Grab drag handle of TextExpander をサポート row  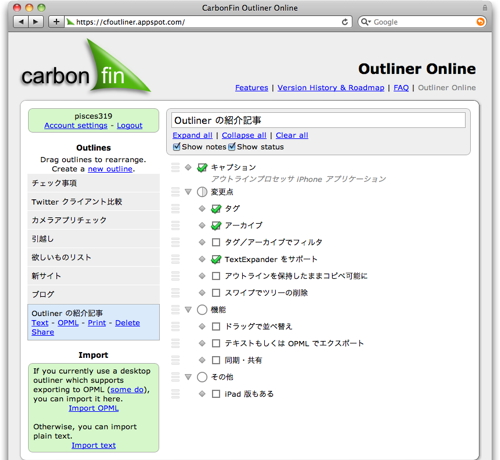175,259
